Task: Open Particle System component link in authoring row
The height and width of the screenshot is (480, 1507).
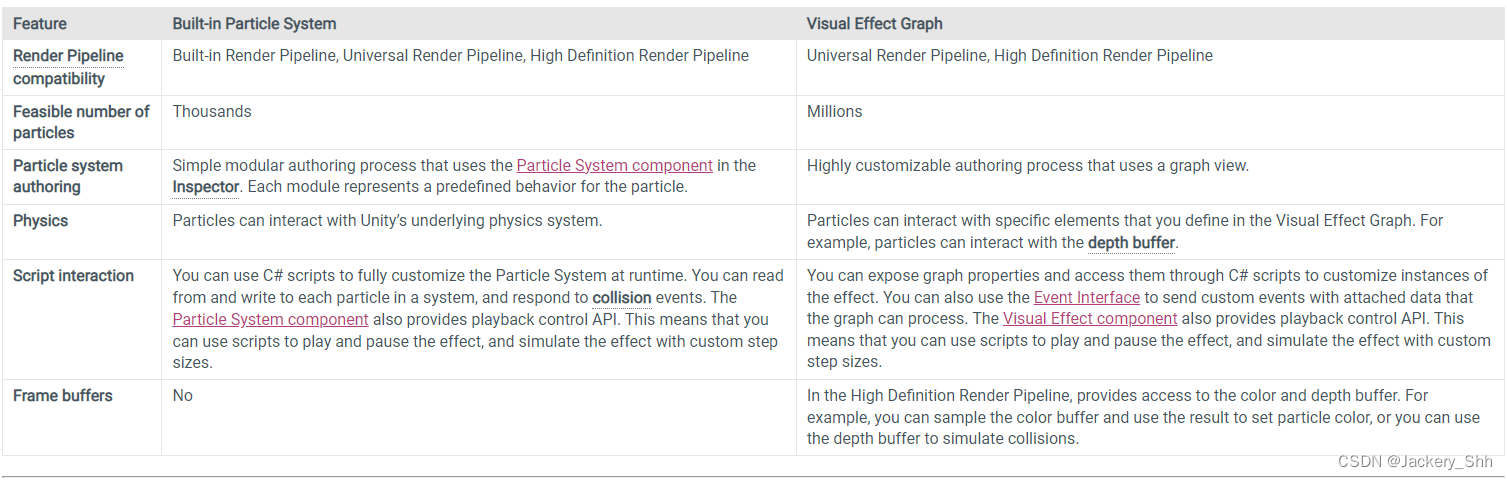Action: click(x=614, y=166)
